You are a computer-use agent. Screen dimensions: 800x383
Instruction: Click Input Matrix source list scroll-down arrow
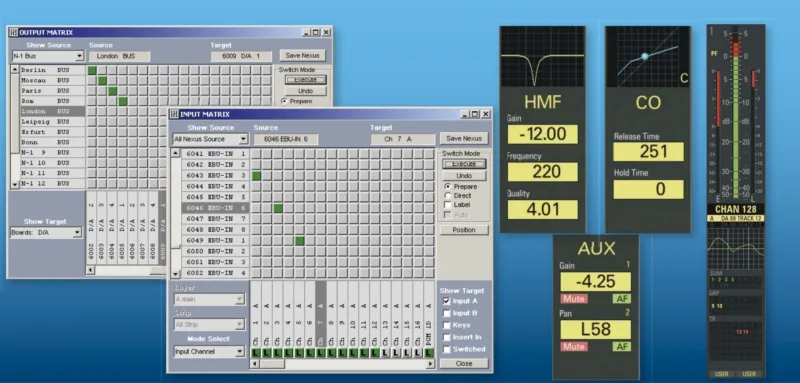coord(176,274)
